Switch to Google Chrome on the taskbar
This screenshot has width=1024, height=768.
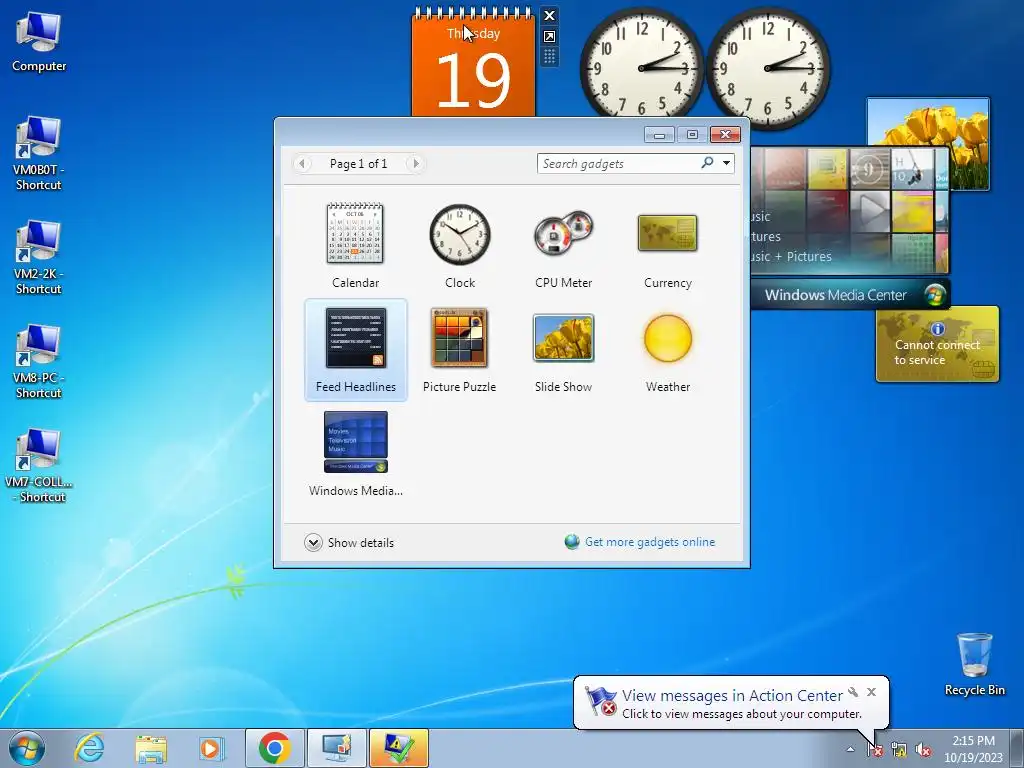click(x=274, y=748)
